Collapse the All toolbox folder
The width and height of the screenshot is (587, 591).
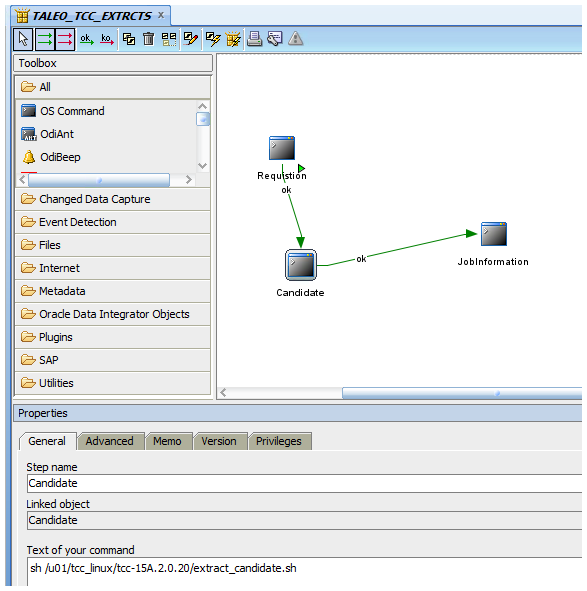pos(112,87)
